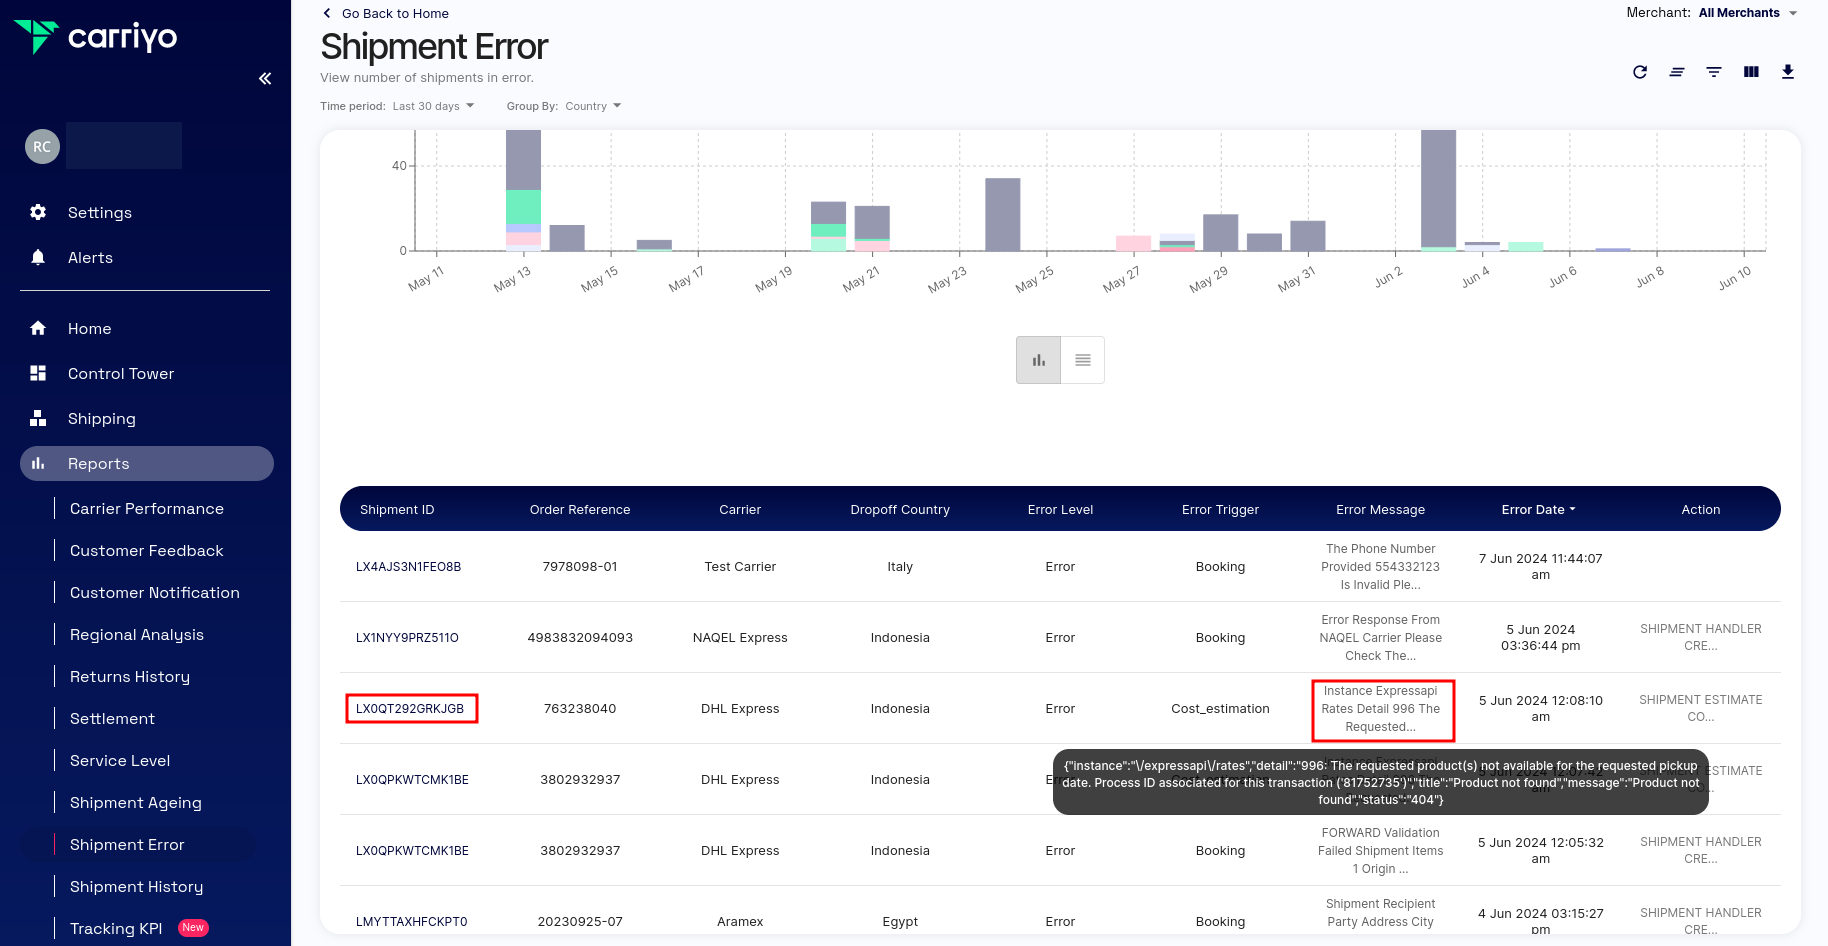Open Shipment History report

pos(136,886)
